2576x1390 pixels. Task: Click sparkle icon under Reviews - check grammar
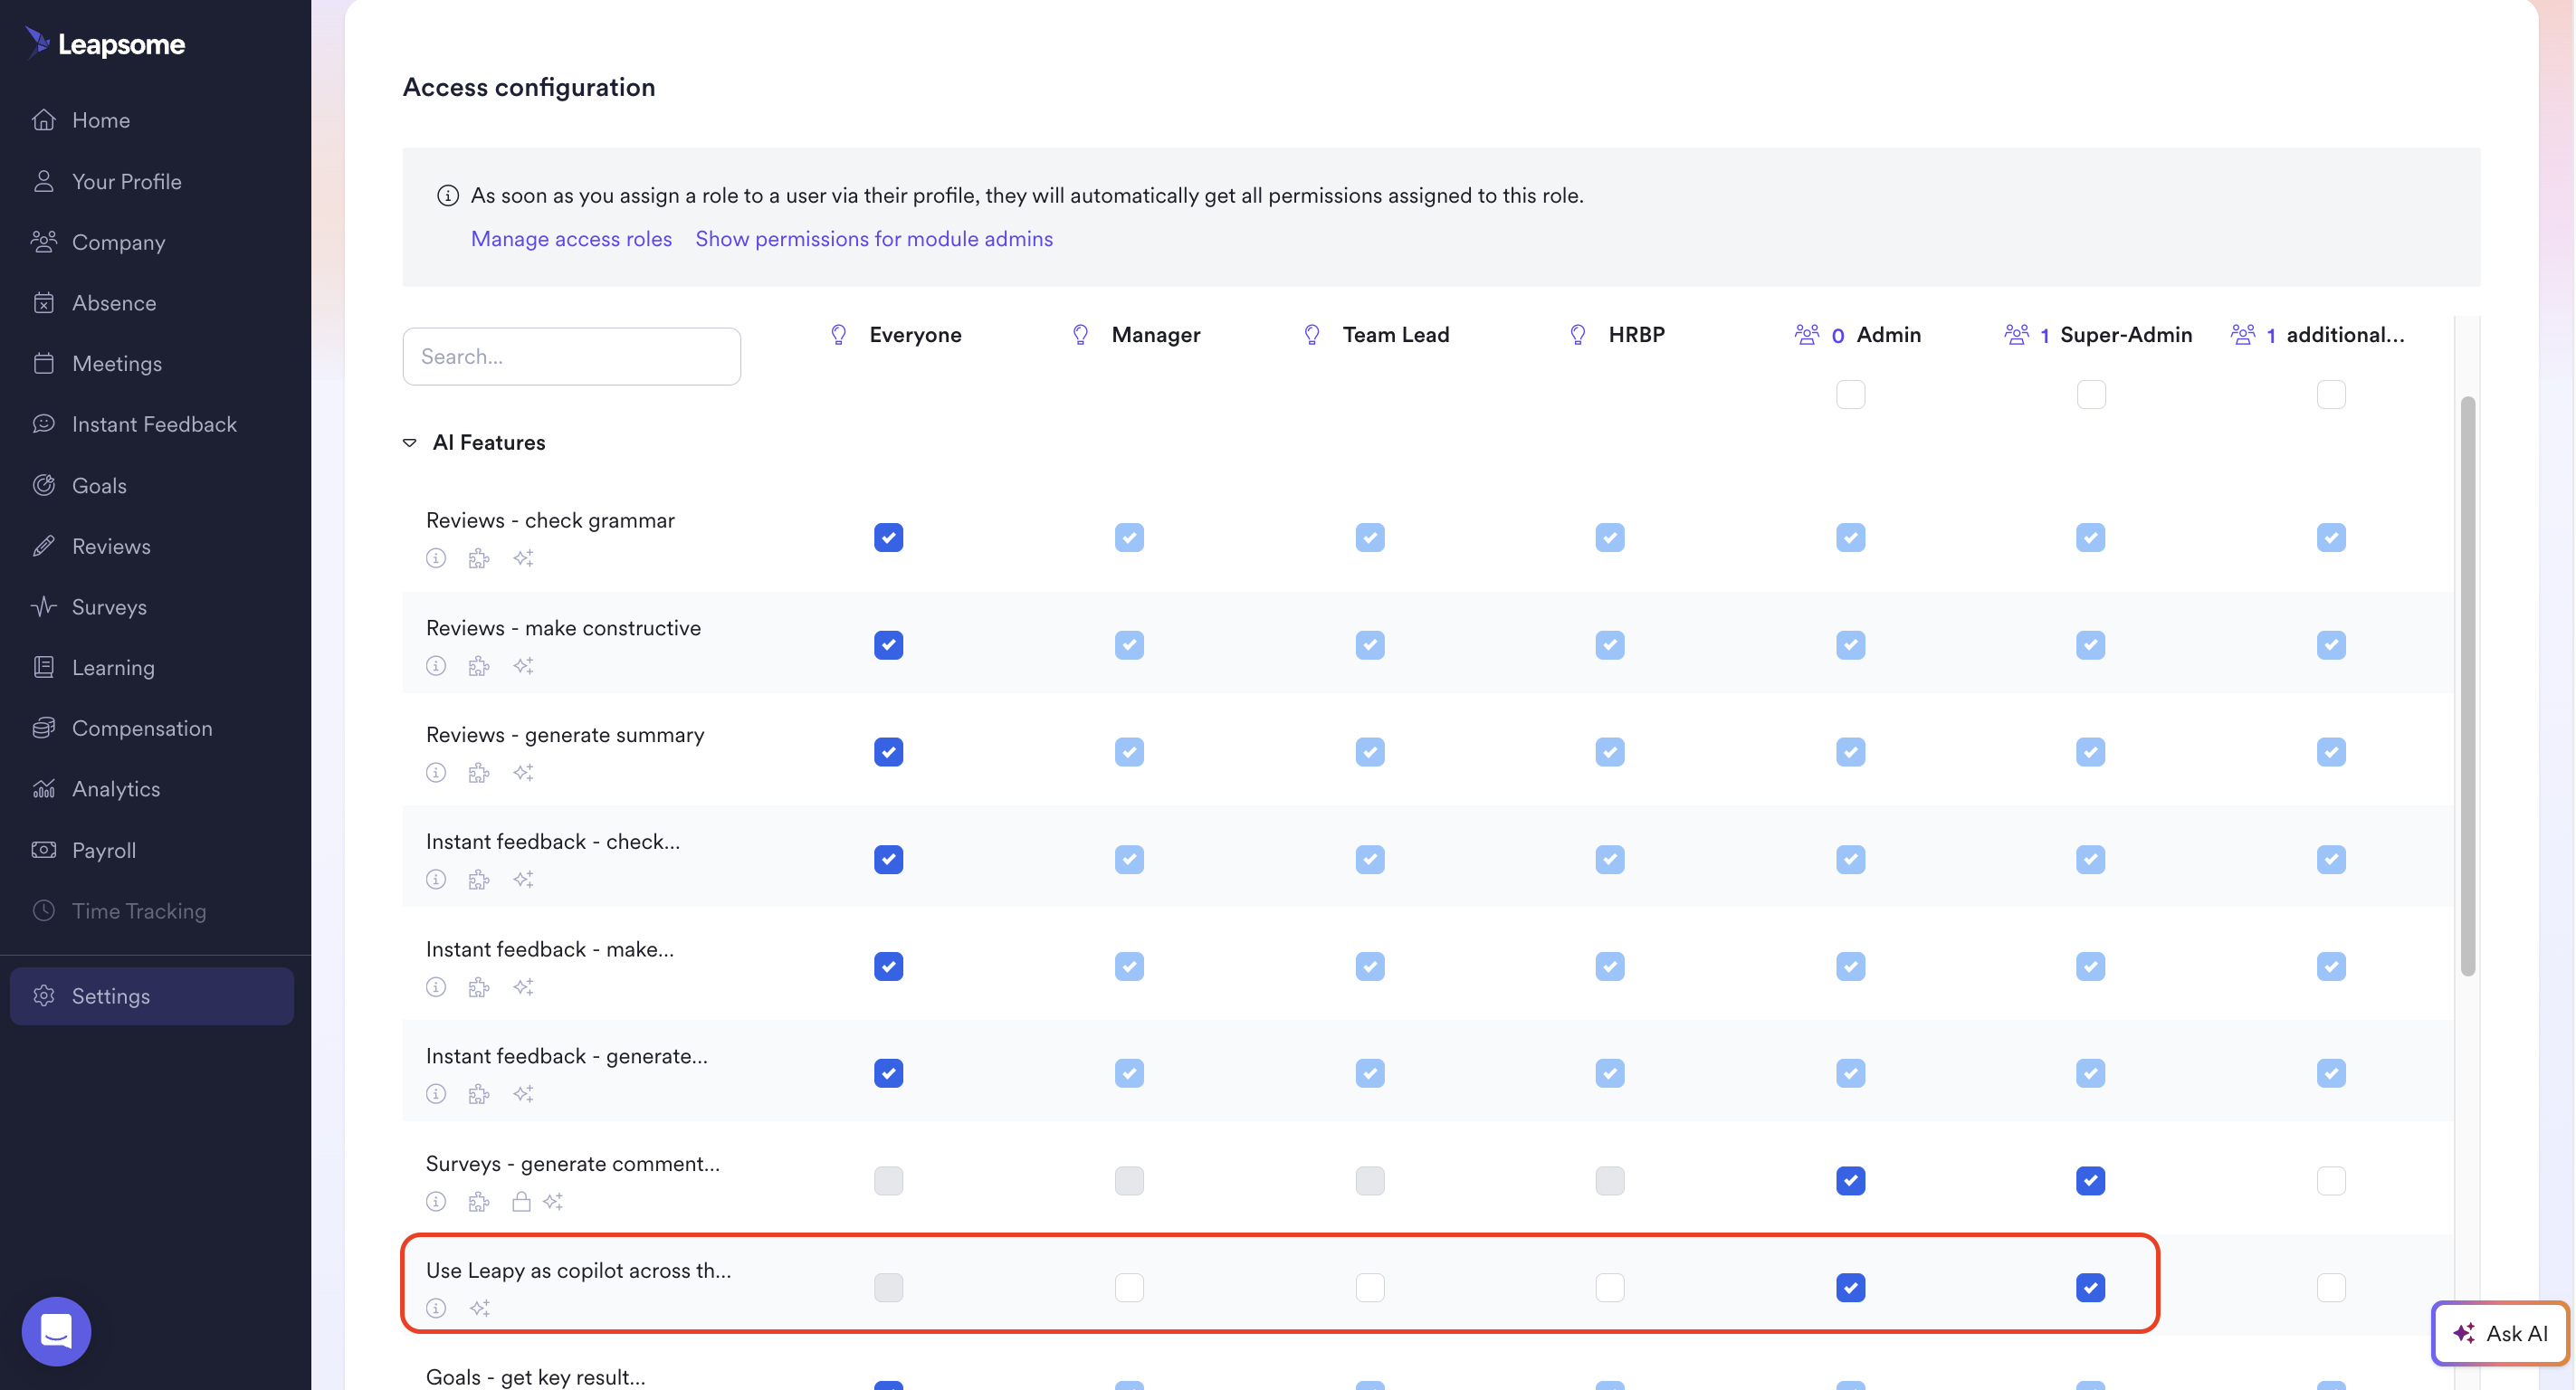[523, 558]
